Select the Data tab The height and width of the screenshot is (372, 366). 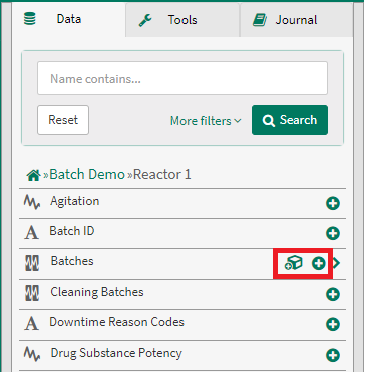[x=69, y=19]
